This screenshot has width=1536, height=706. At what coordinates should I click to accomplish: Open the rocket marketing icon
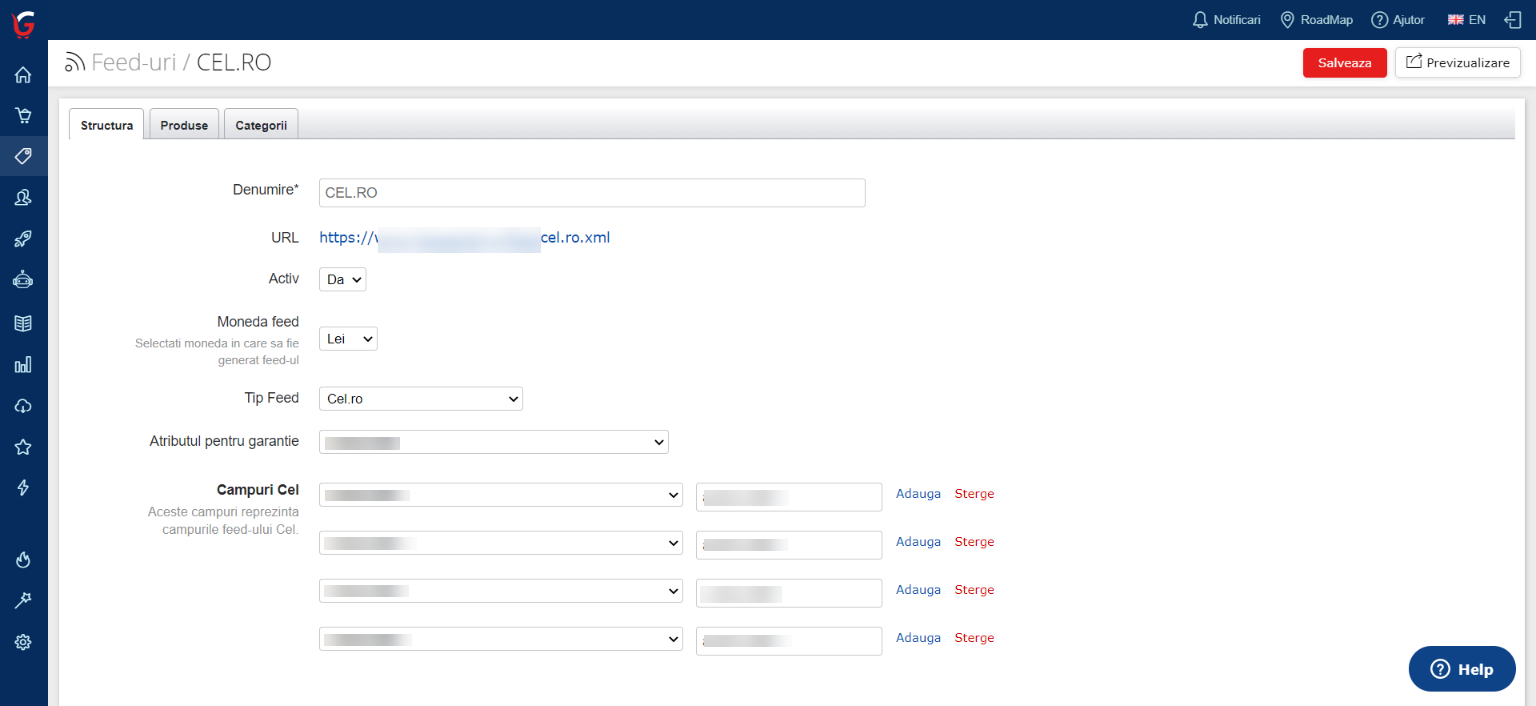(x=23, y=239)
